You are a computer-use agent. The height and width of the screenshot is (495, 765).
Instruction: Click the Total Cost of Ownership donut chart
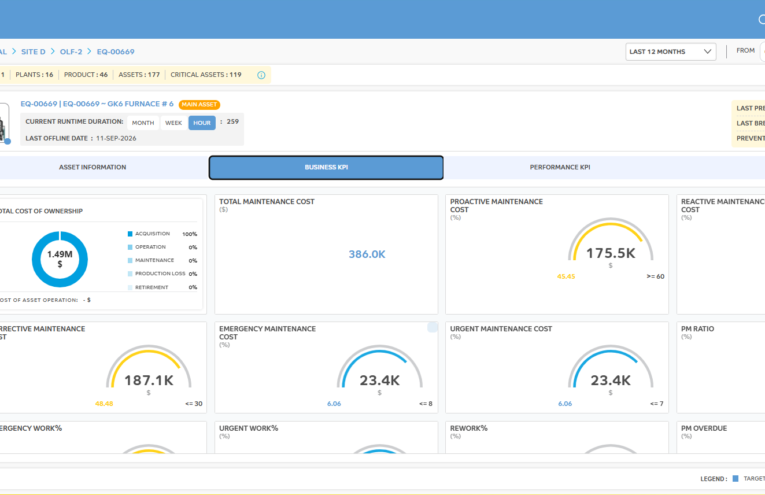click(60, 259)
